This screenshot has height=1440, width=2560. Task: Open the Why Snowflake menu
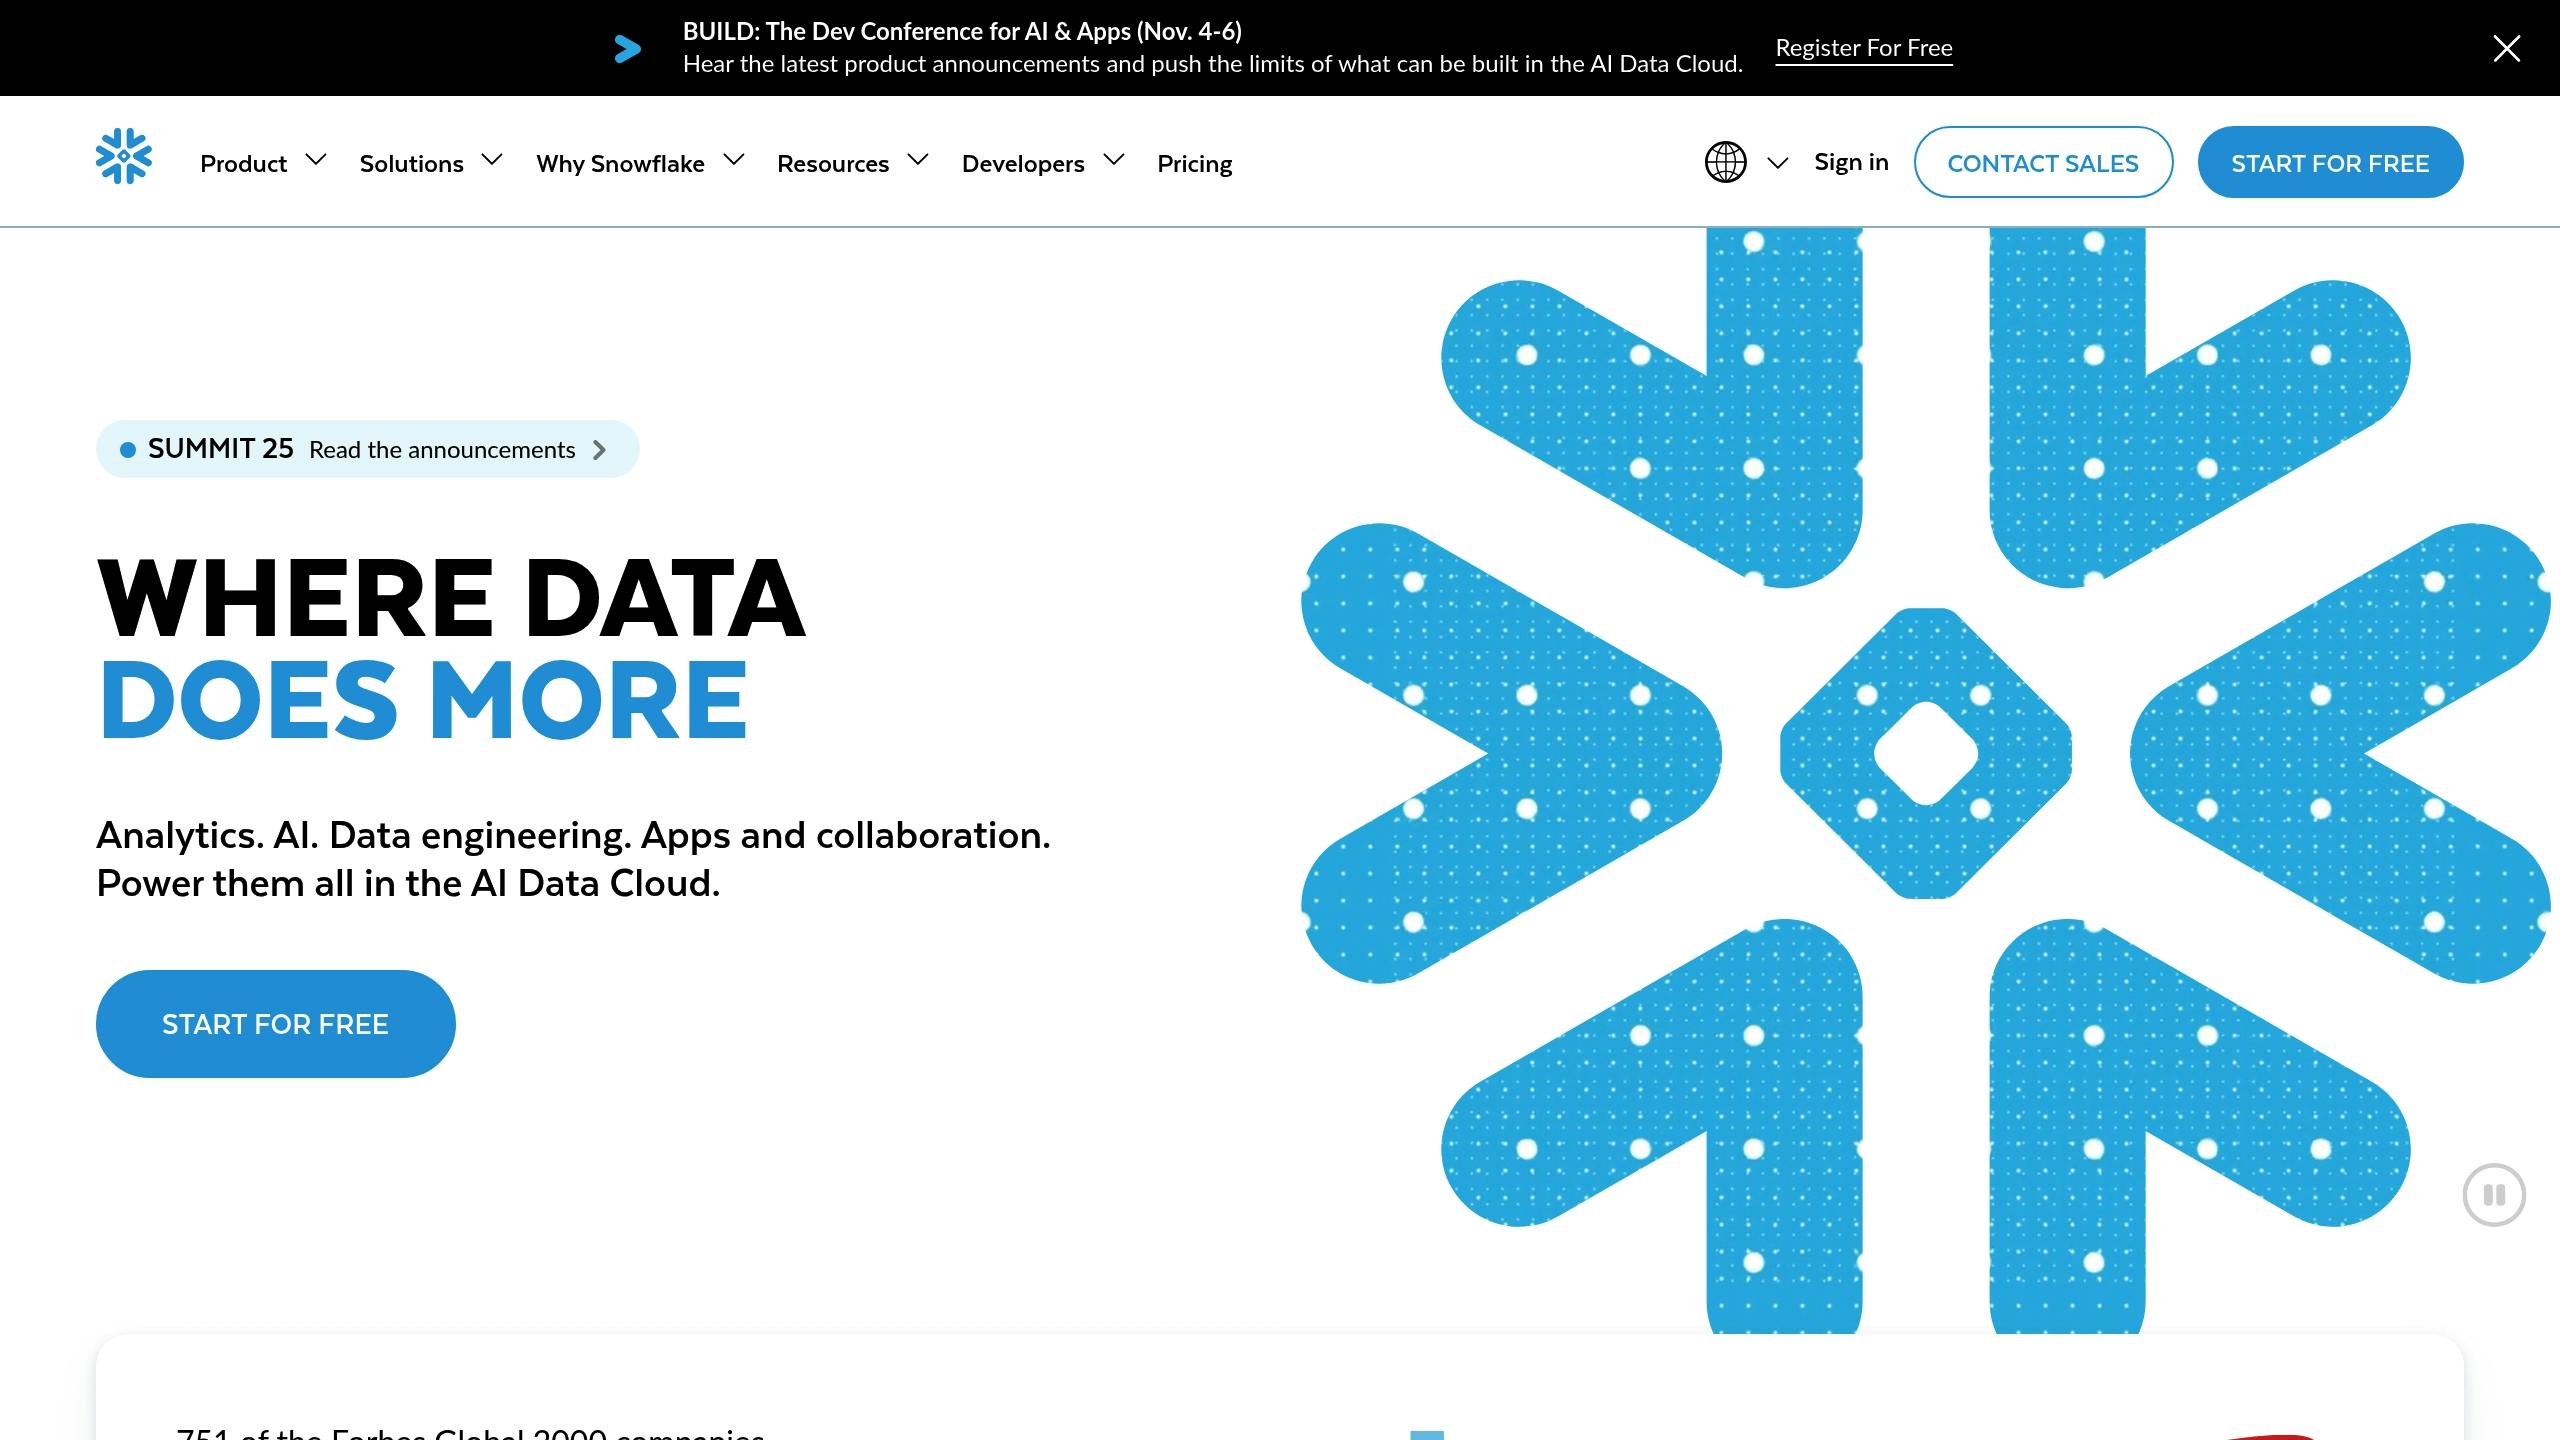pos(620,163)
